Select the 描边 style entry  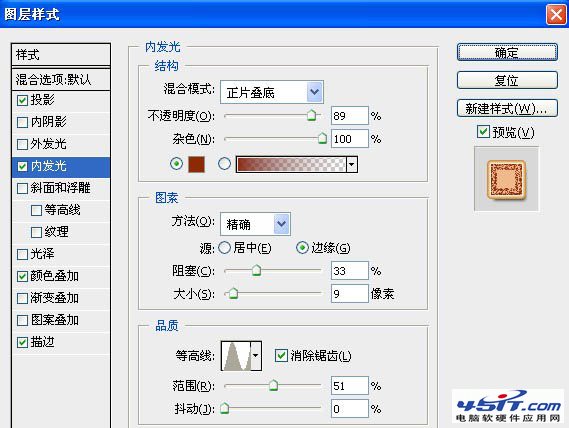[x=61, y=342]
